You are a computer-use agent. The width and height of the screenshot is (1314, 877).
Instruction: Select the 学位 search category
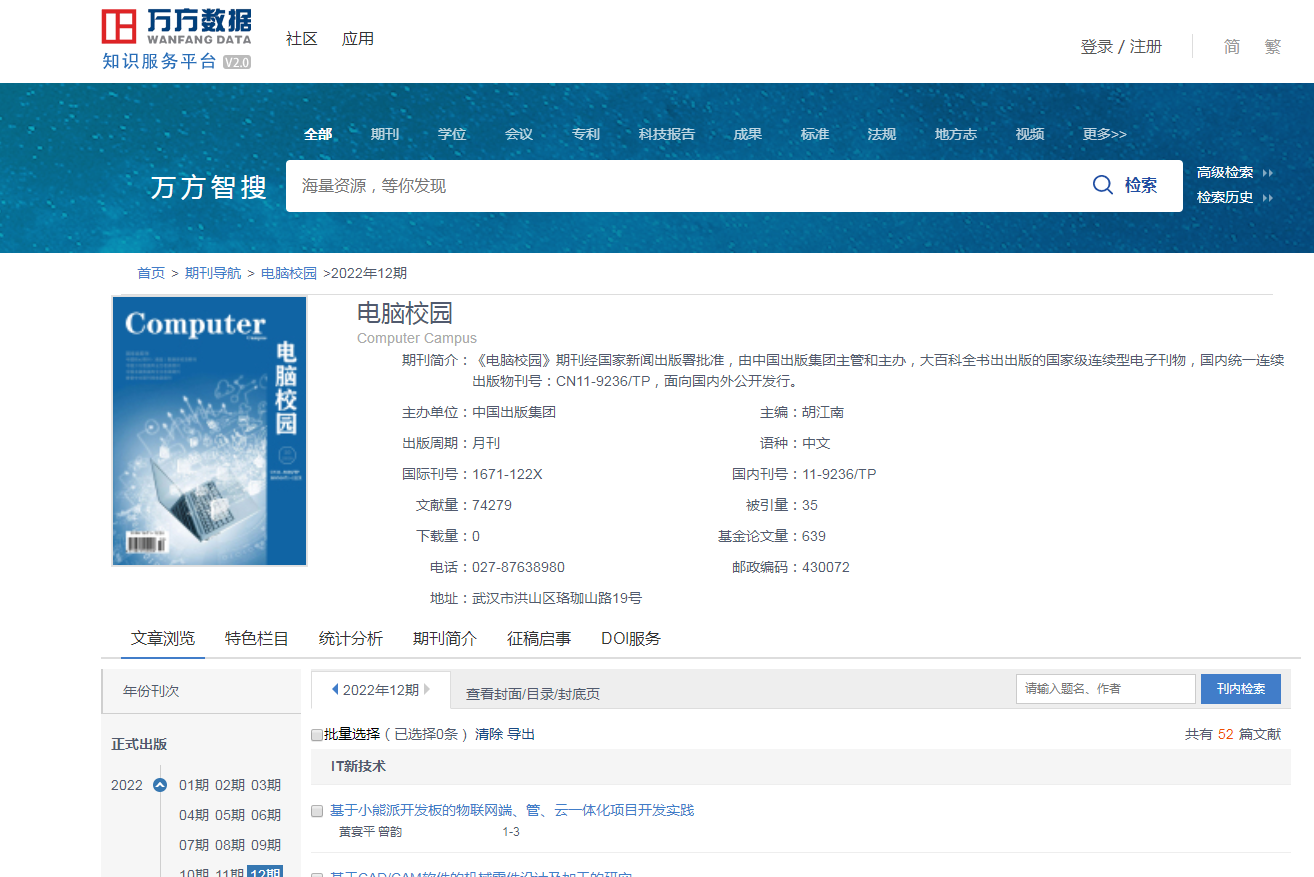pyautogui.click(x=452, y=134)
